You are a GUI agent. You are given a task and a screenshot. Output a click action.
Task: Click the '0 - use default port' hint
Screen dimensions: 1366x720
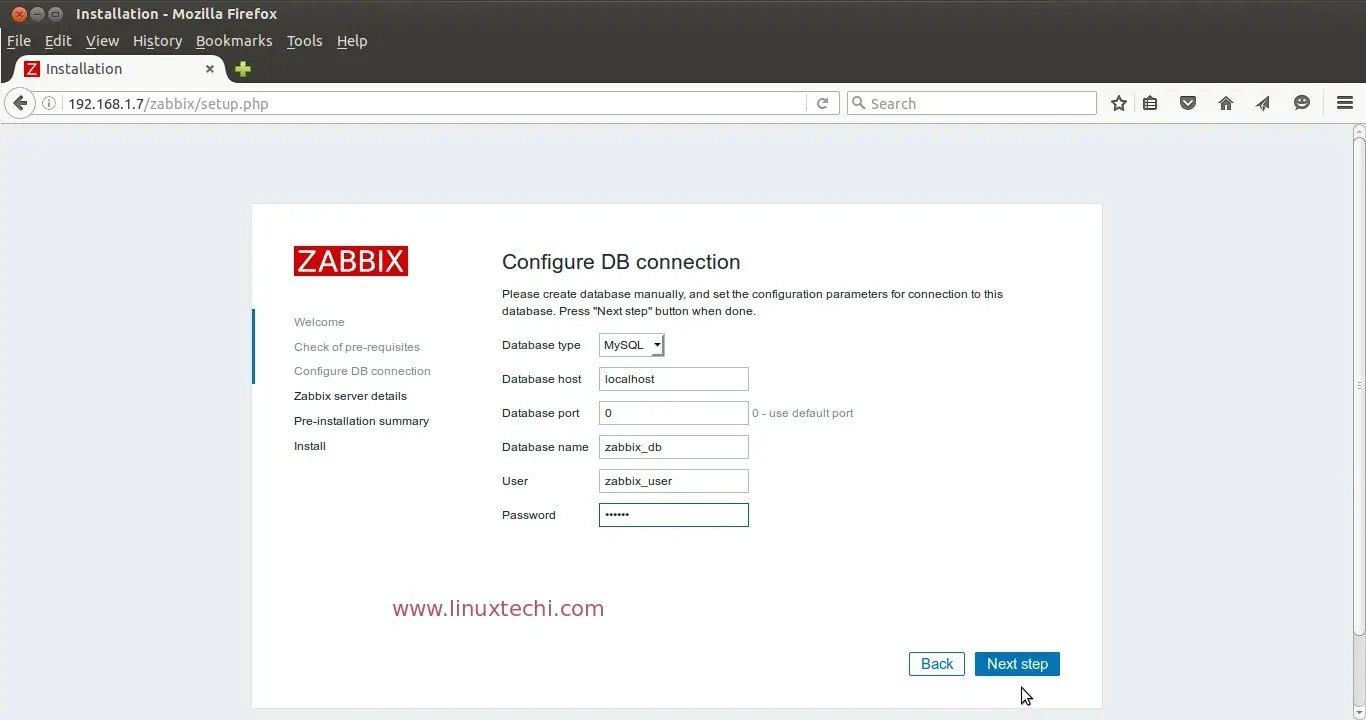click(x=803, y=413)
